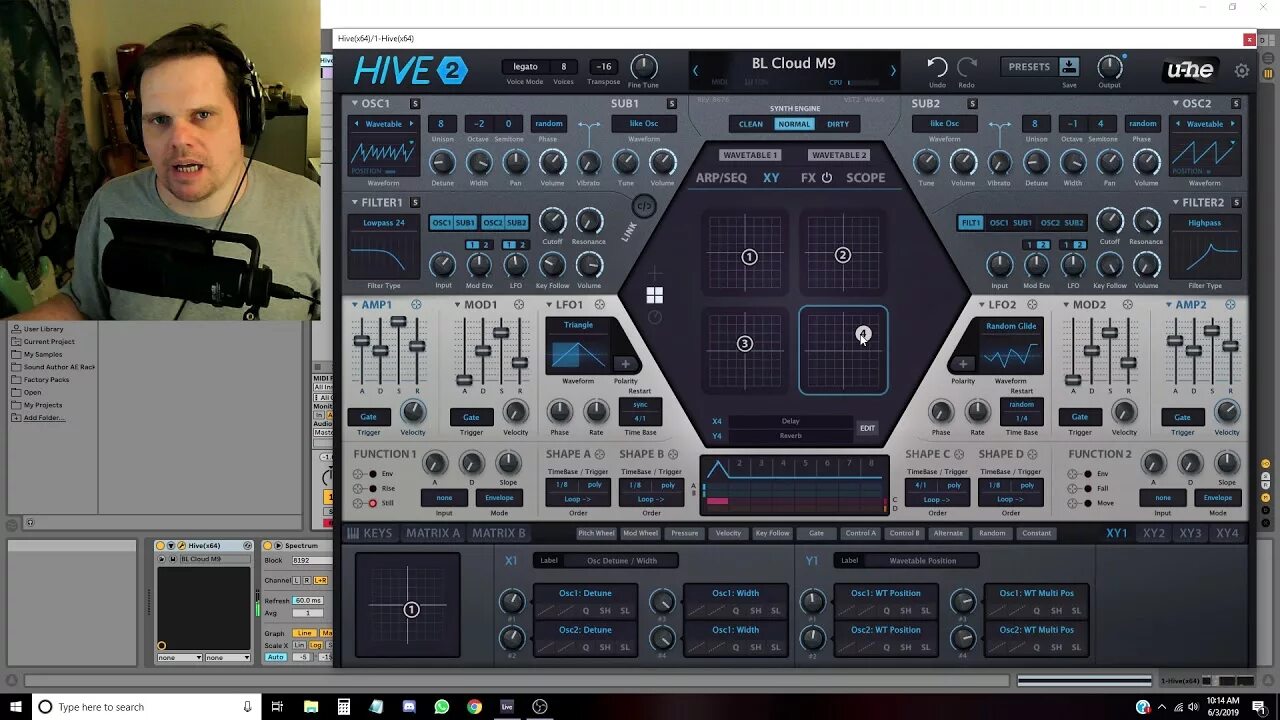This screenshot has height=720, width=1280.
Task: Open the Wavetable dropdown on OSC1
Action: coord(383,123)
